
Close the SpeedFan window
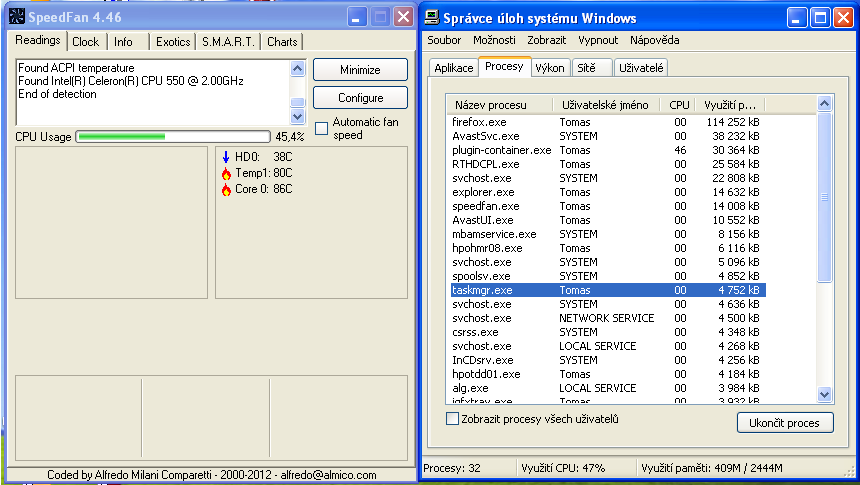coord(403,16)
